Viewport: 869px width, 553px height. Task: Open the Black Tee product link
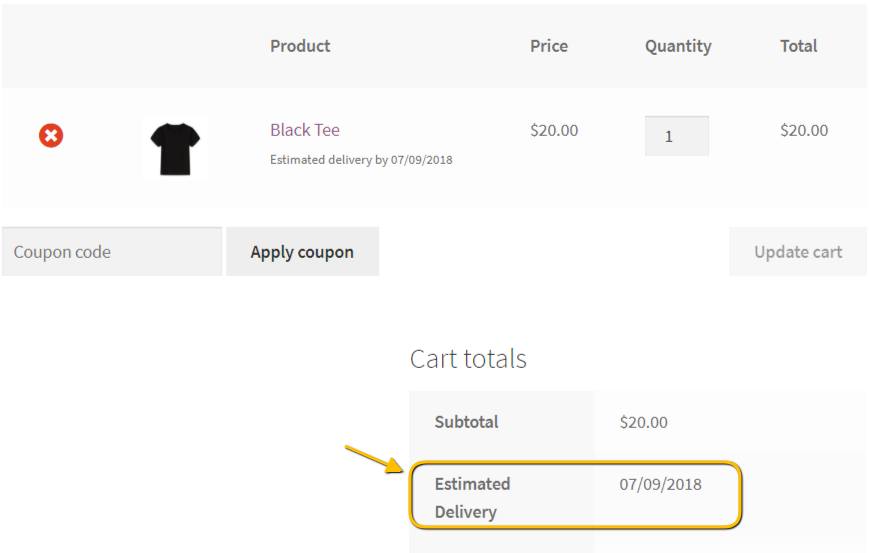[x=305, y=130]
